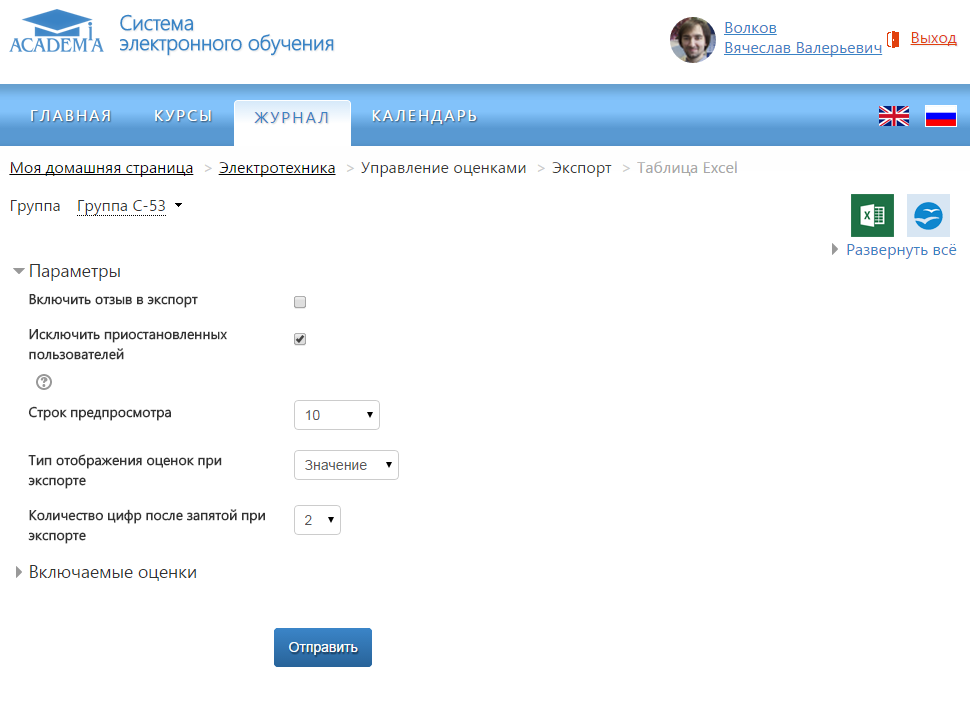Viewport: 970px width, 706px height.
Task: Collapse the Параметры section
Action: pos(74,272)
